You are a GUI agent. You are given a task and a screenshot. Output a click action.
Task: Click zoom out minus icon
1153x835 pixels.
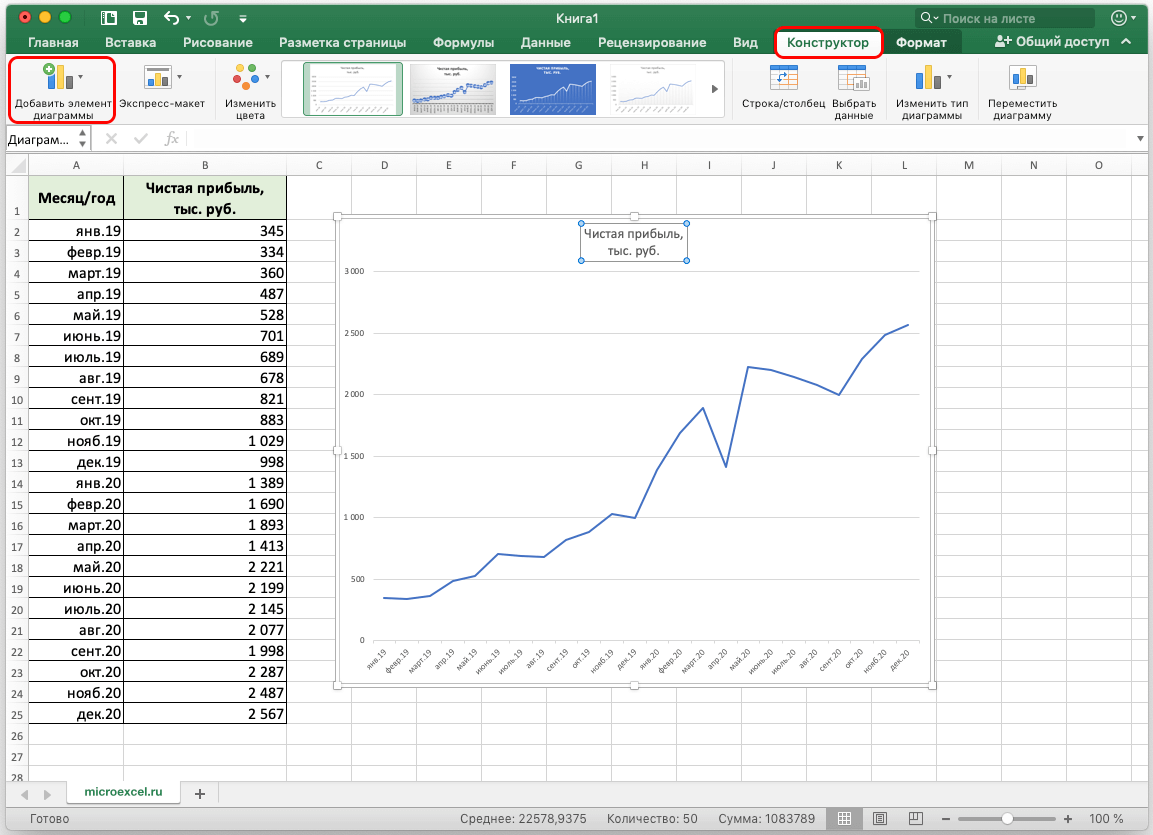coord(946,819)
